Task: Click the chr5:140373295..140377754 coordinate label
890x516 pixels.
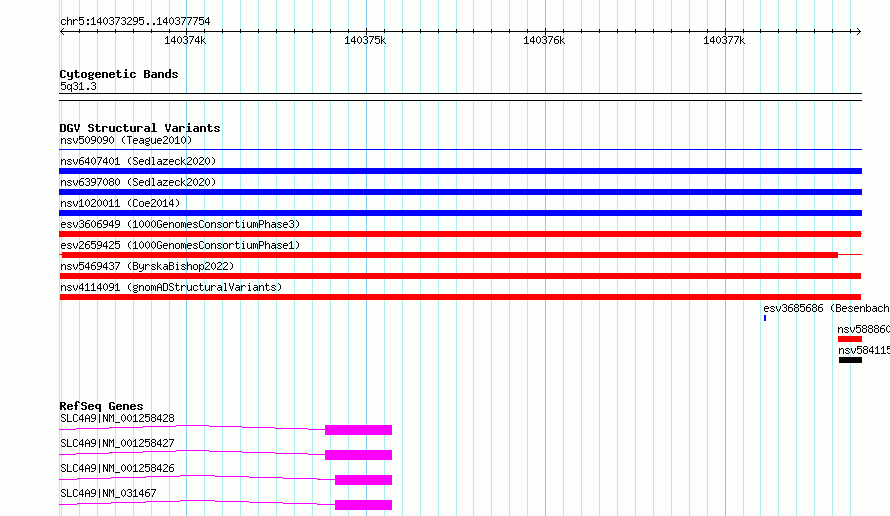Action: 135,21
